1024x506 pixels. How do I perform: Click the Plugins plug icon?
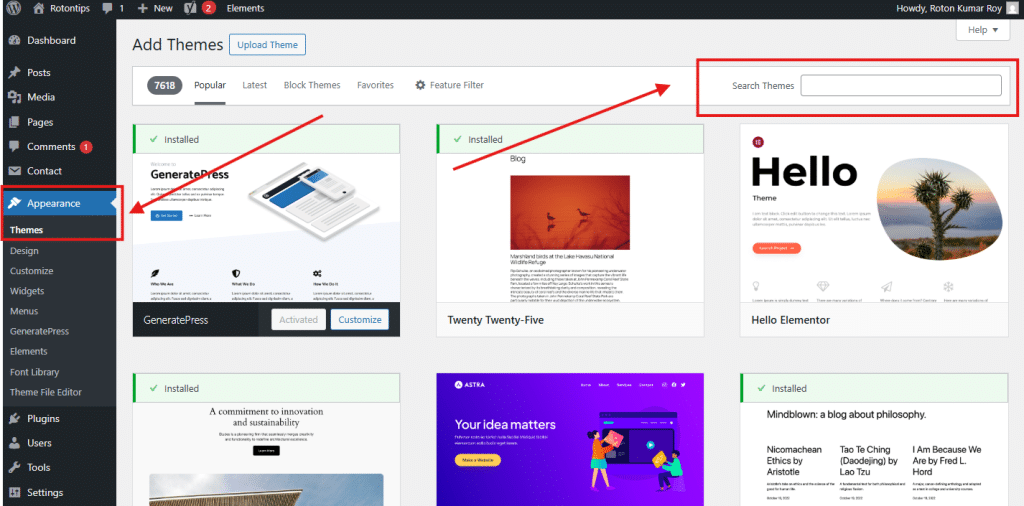click(14, 419)
